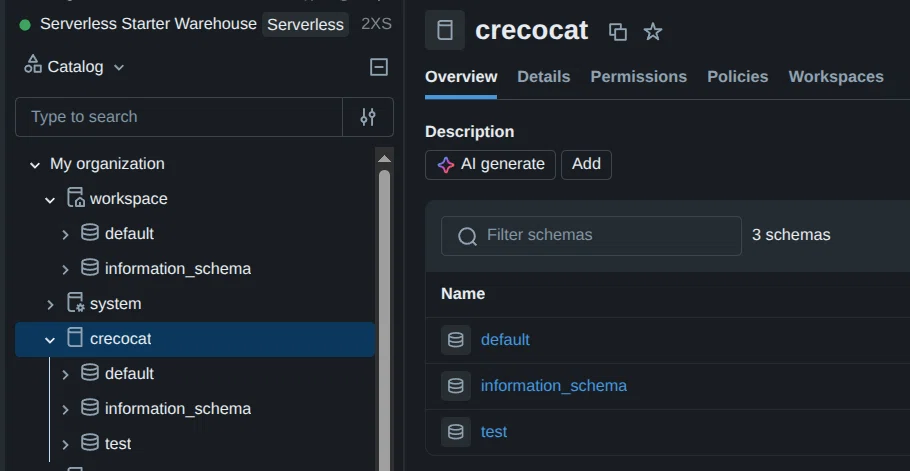Image resolution: width=910 pixels, height=471 pixels.
Task: Select system in catalog tree
Action: [x=115, y=304]
